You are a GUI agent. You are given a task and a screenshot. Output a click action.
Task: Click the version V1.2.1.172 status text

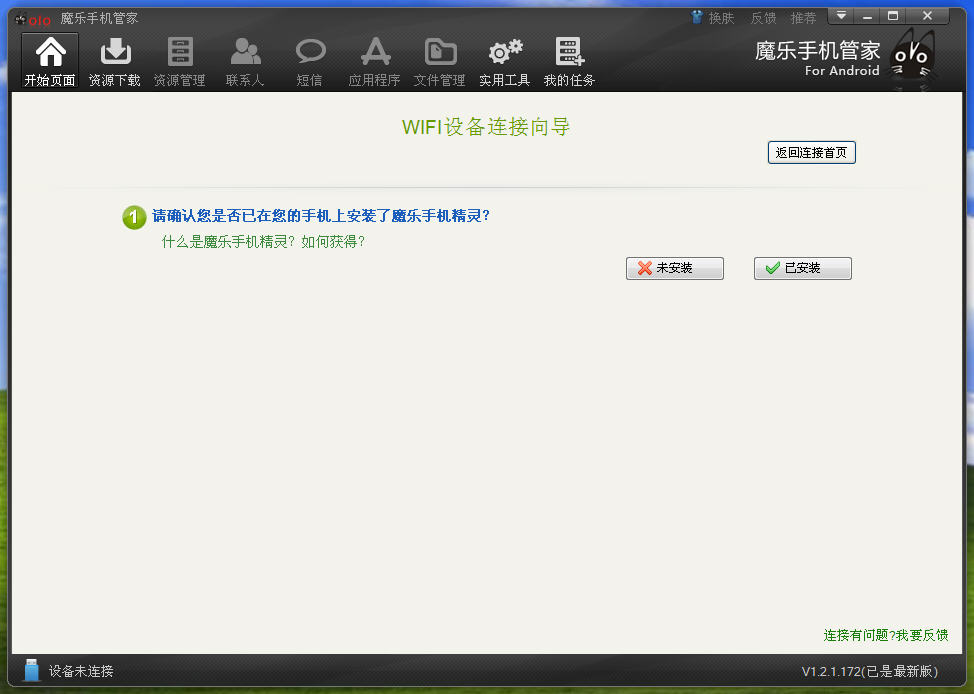pyautogui.click(x=870, y=671)
